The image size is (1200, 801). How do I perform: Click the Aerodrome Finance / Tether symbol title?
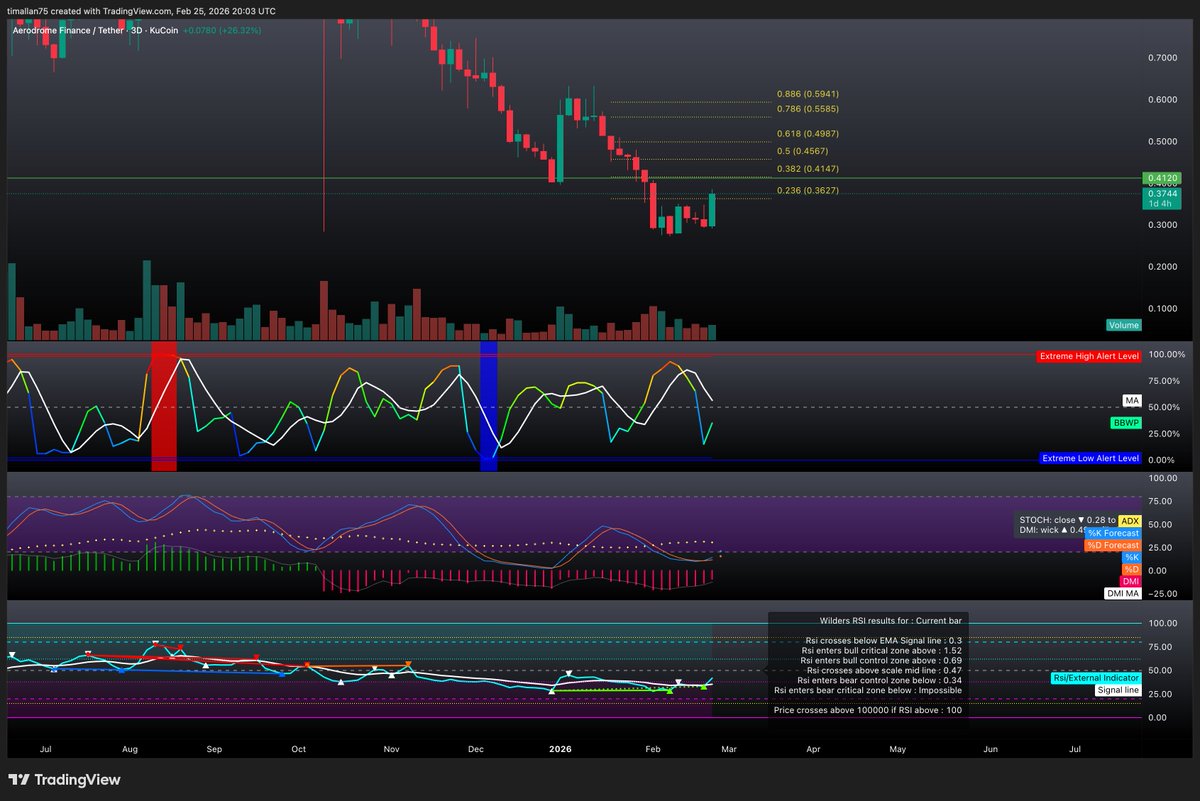pos(71,30)
